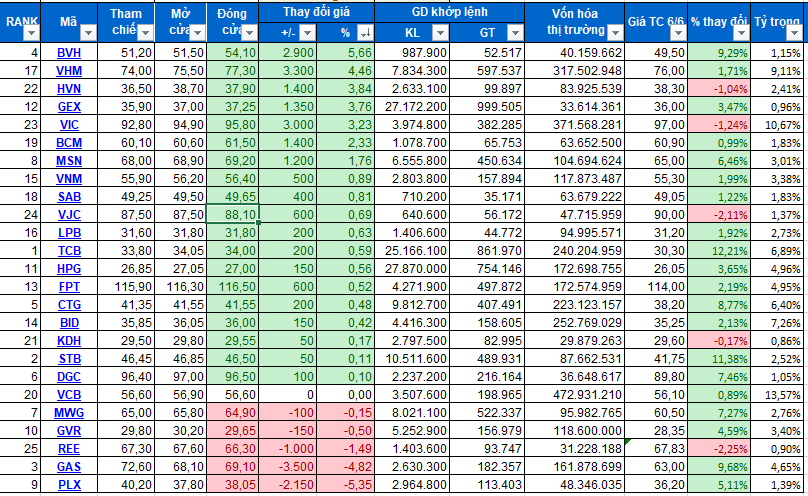Screen dimensions: 808x496
Task: Open the DGC ticker link
Action: [69, 377]
